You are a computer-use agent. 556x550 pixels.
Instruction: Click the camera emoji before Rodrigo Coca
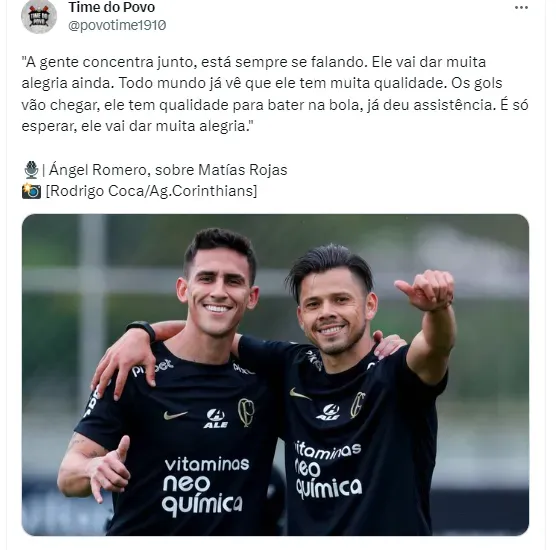31,191
